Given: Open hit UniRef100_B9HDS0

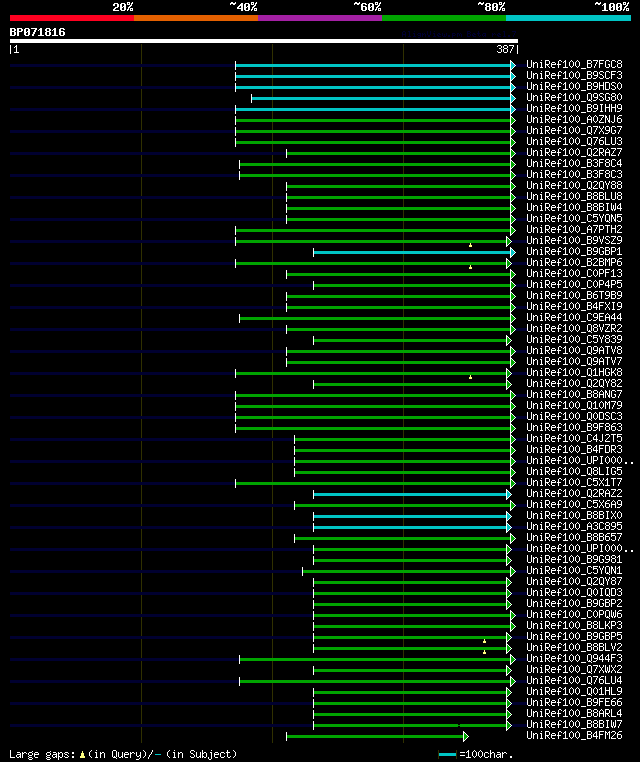Looking at the screenshot, I should [574, 87].
